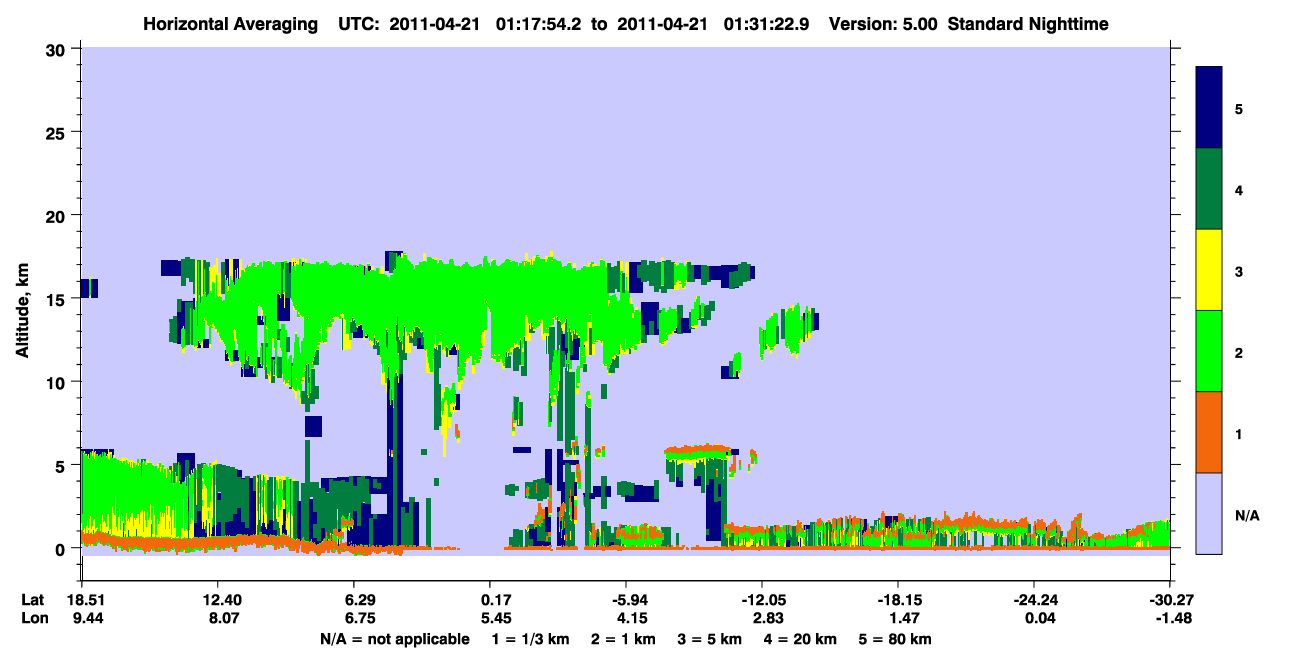
Task: Click the 'N/A = not applicable' legend note
Action: (395, 639)
